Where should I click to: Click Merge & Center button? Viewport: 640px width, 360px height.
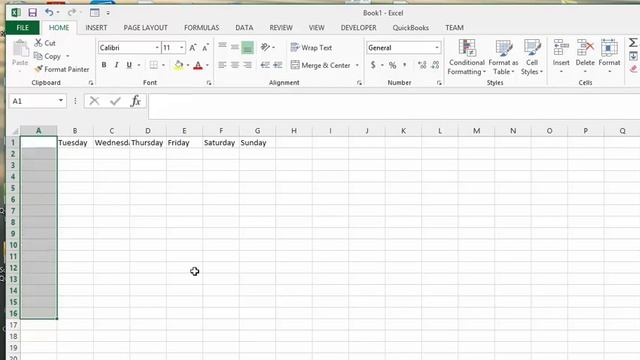(x=320, y=65)
